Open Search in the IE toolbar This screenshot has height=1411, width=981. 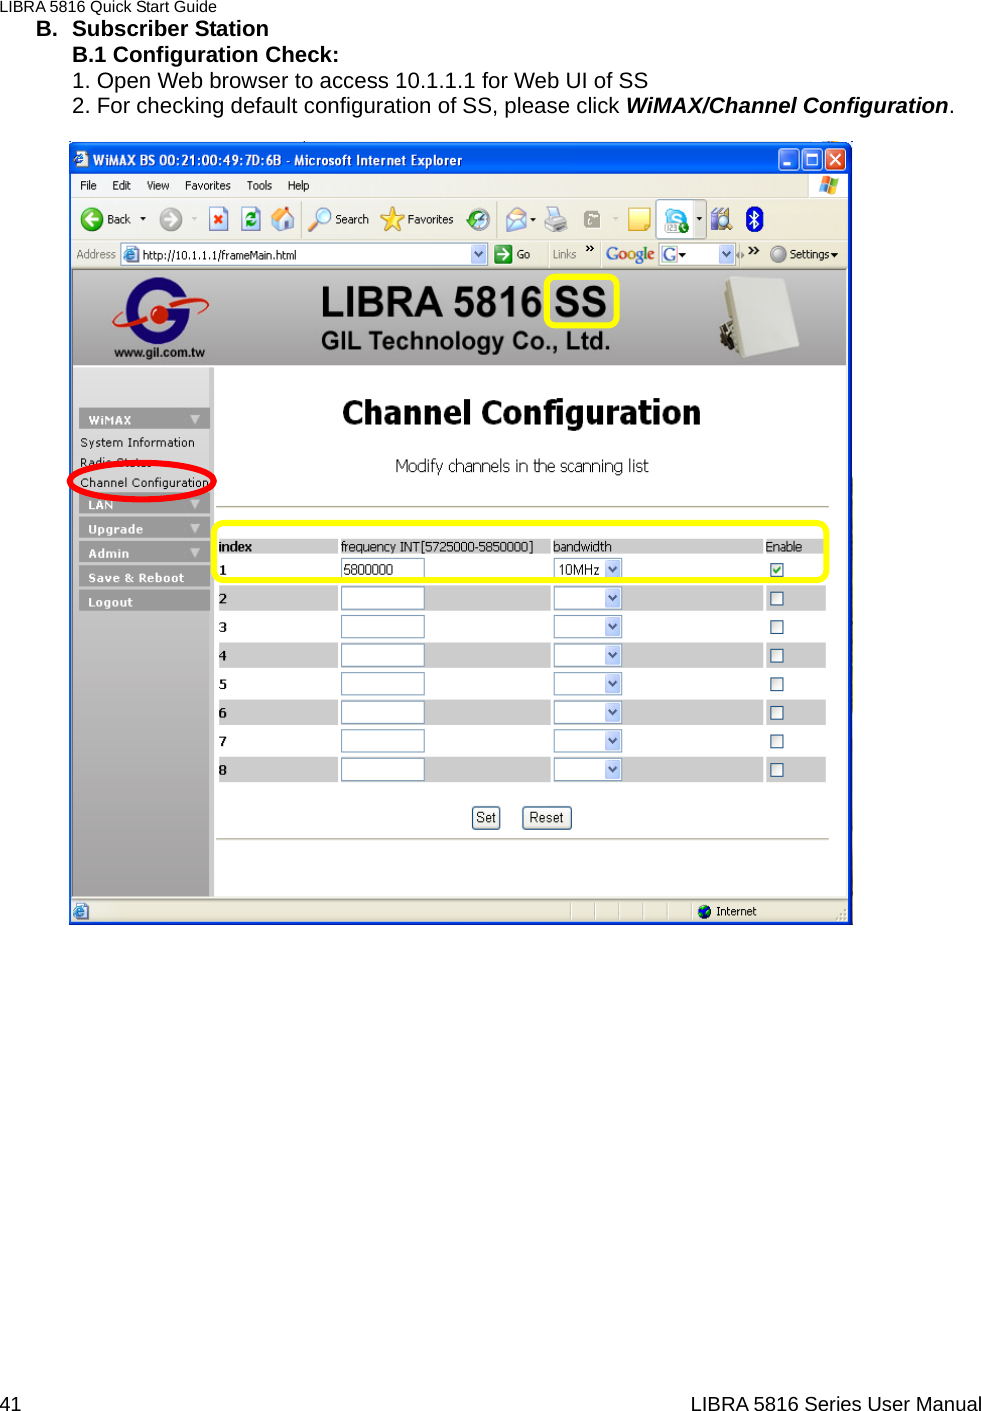coord(339,219)
